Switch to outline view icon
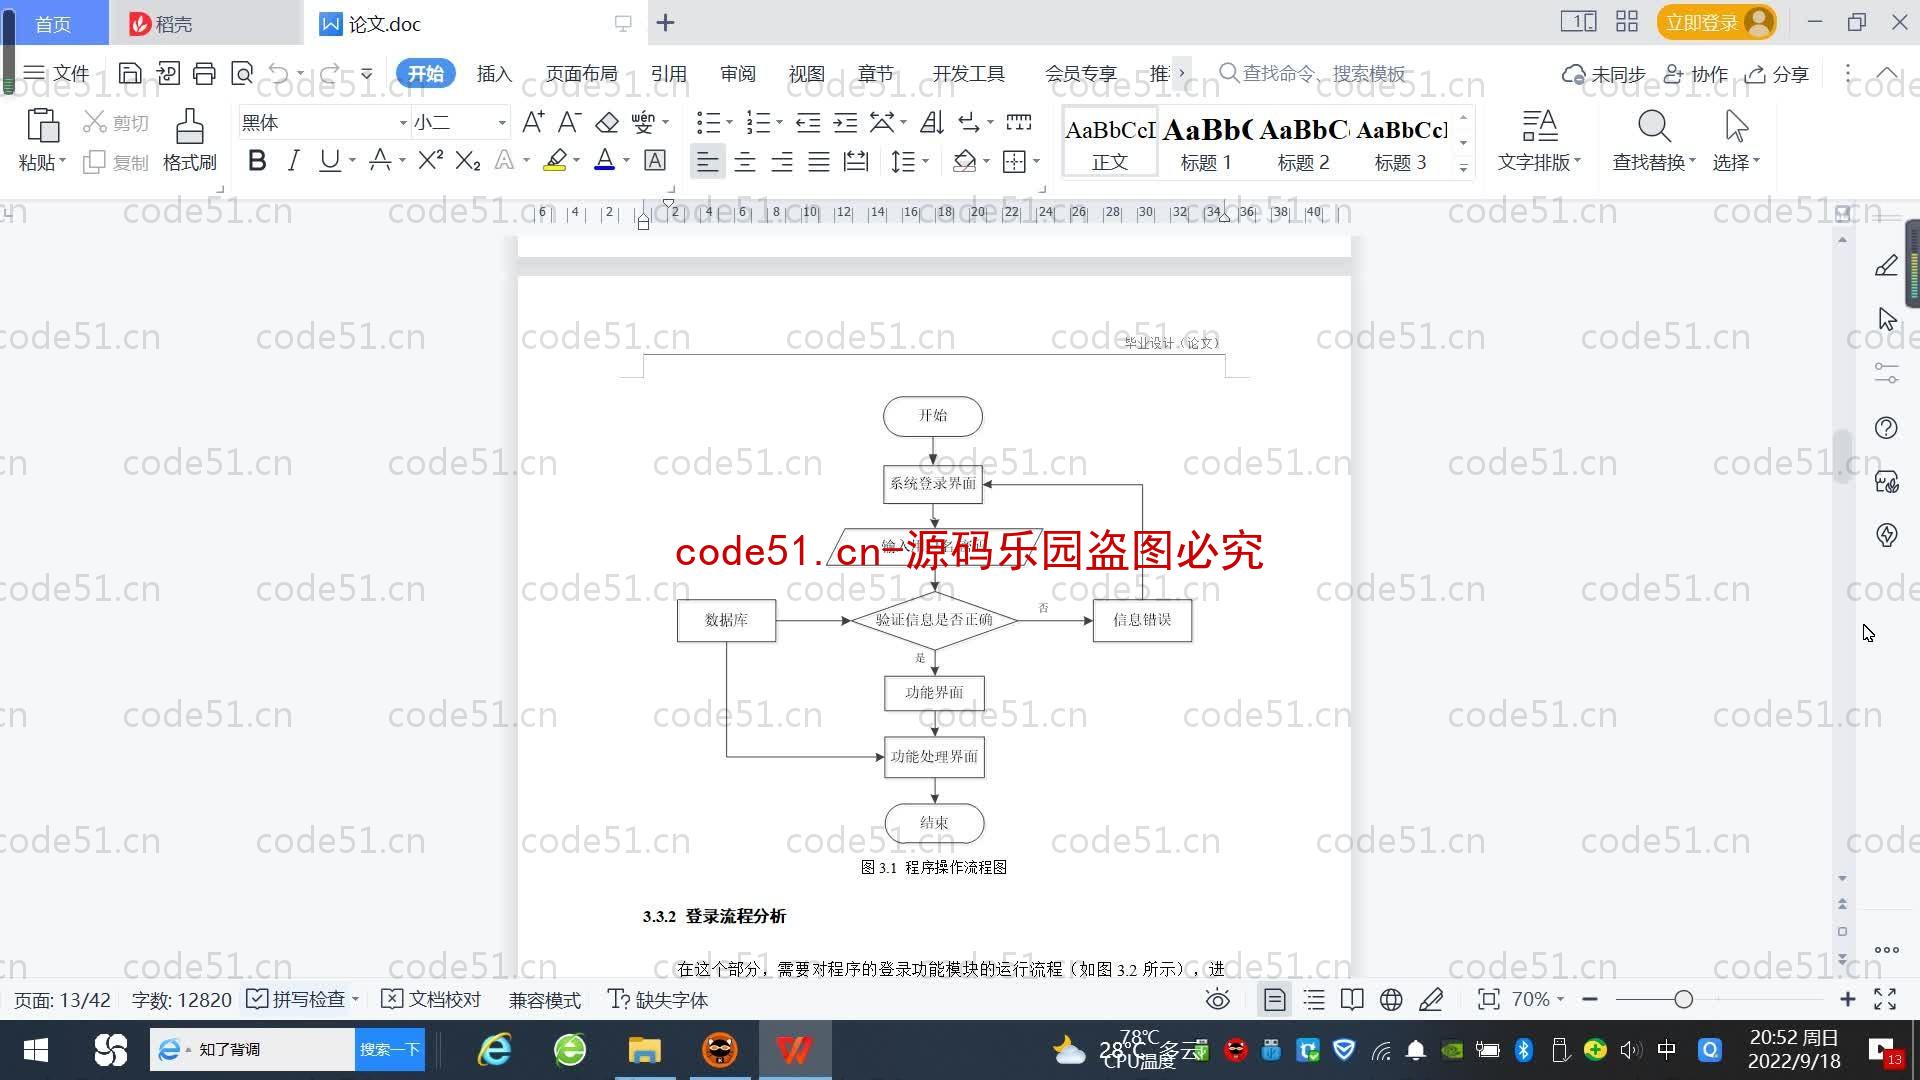Image resolution: width=1920 pixels, height=1080 pixels. point(1314,999)
